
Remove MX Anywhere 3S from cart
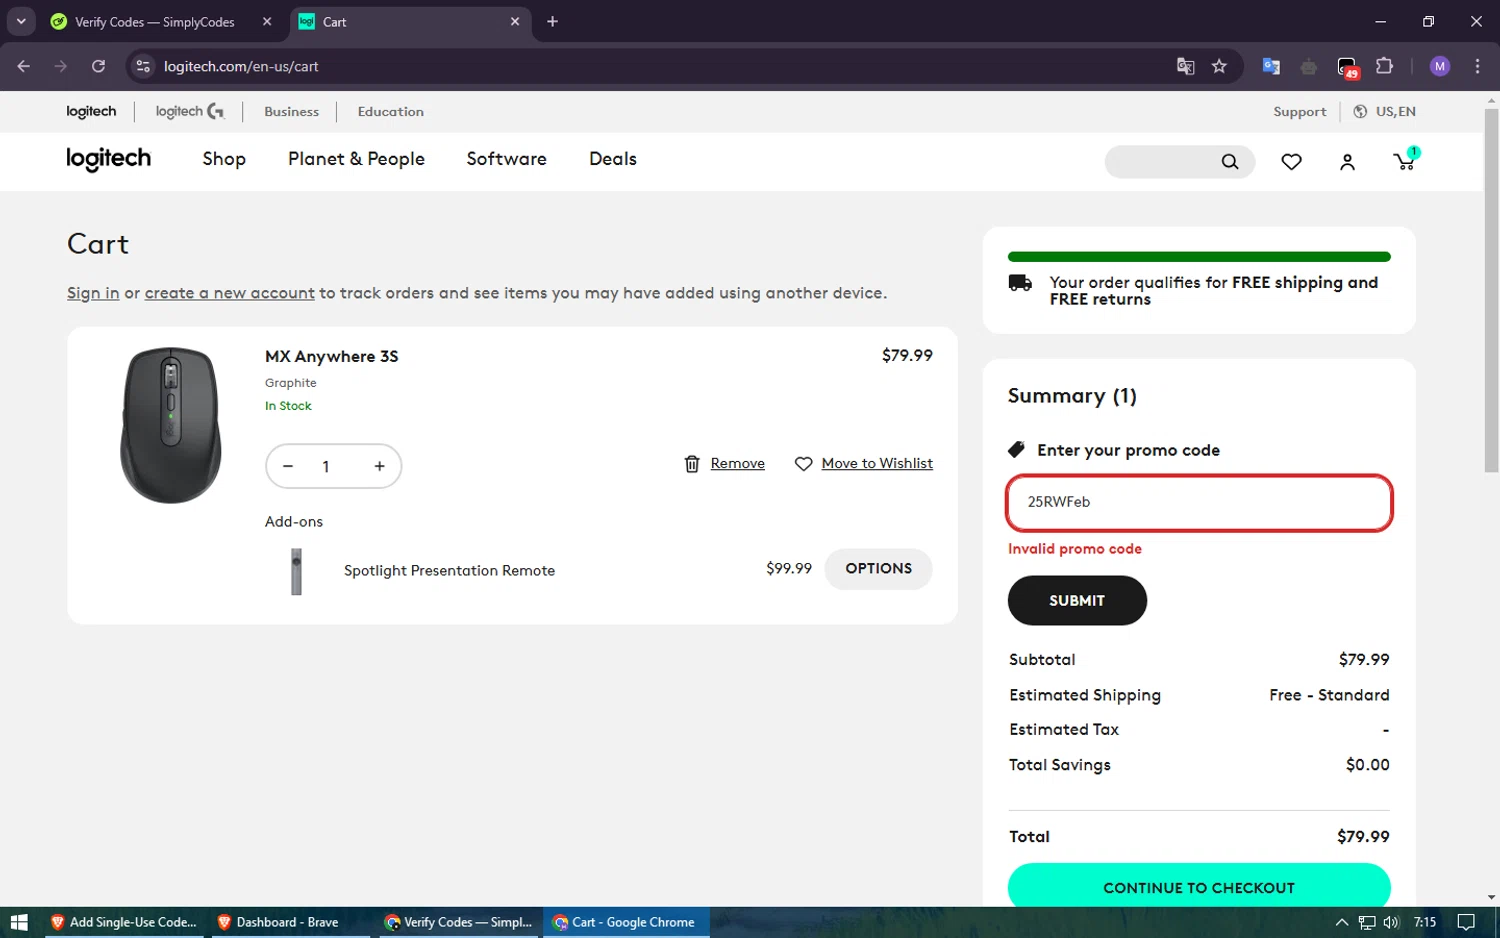(737, 464)
